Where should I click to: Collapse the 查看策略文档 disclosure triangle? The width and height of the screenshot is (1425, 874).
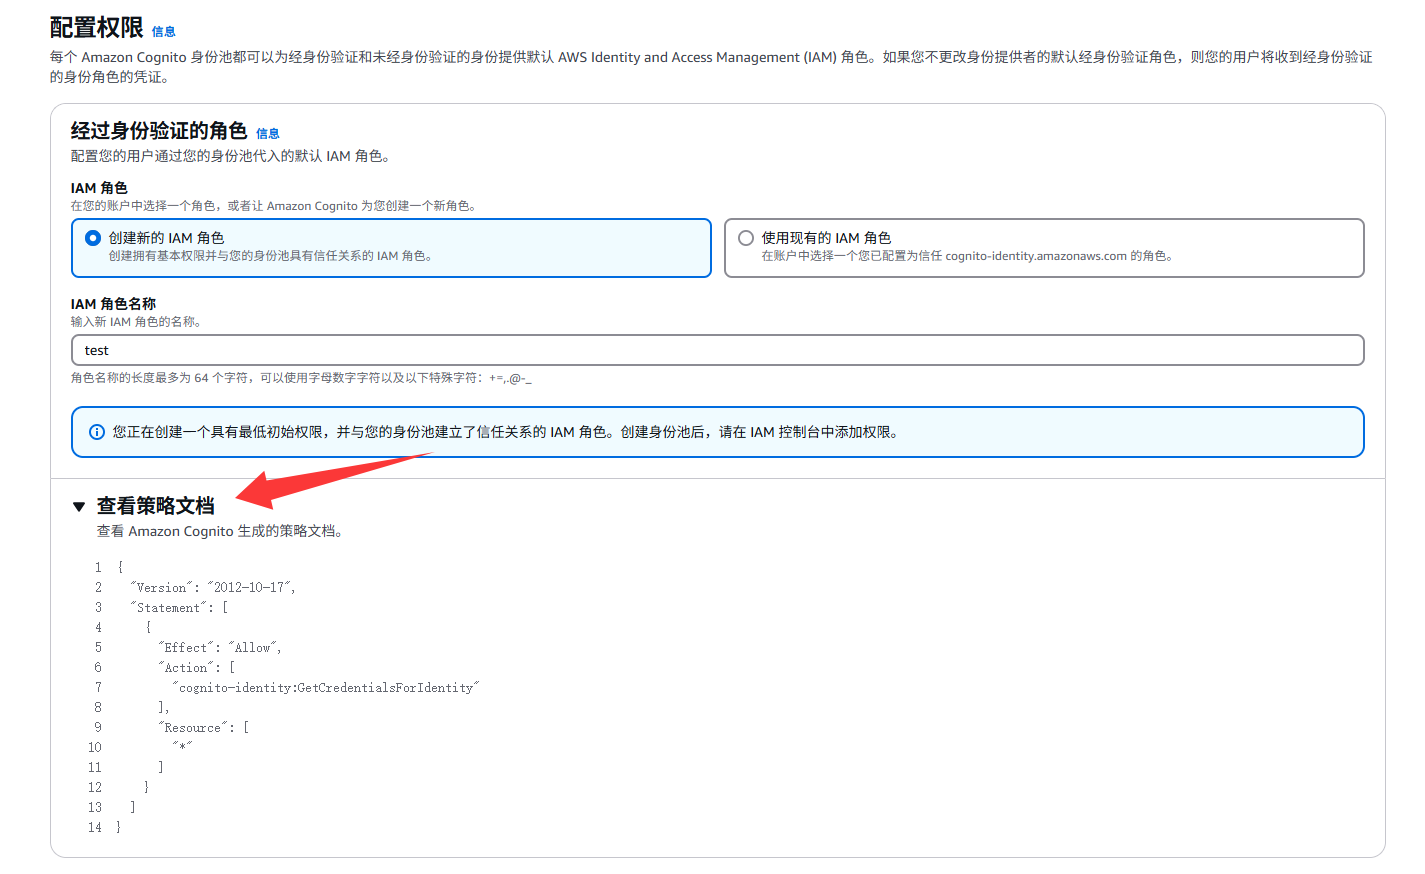tap(79, 507)
